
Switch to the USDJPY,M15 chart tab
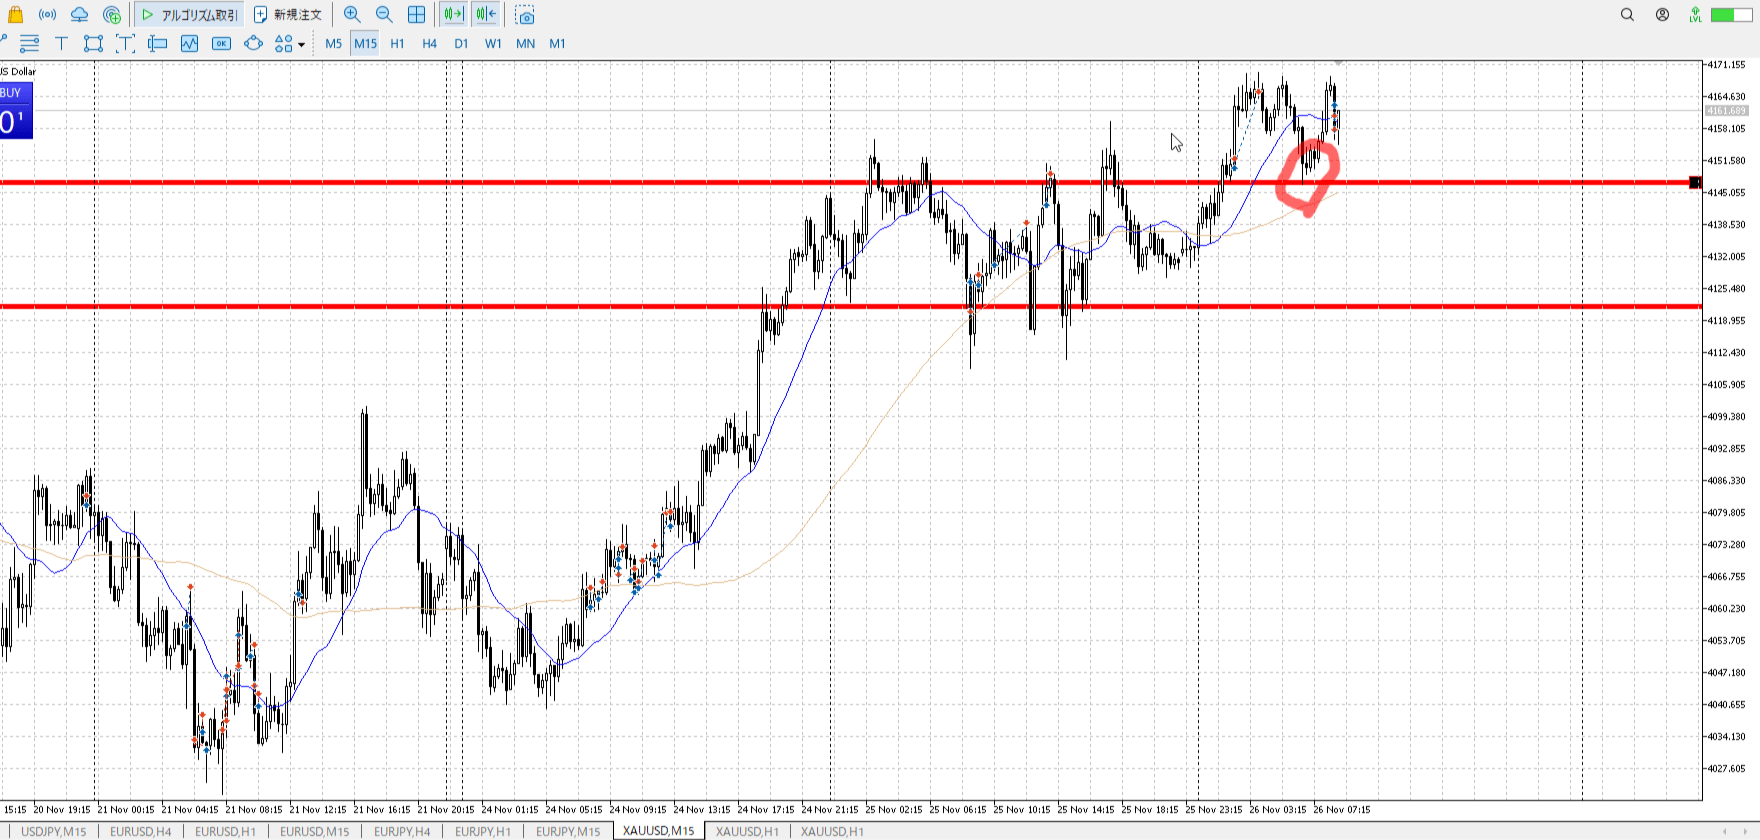tap(53, 831)
